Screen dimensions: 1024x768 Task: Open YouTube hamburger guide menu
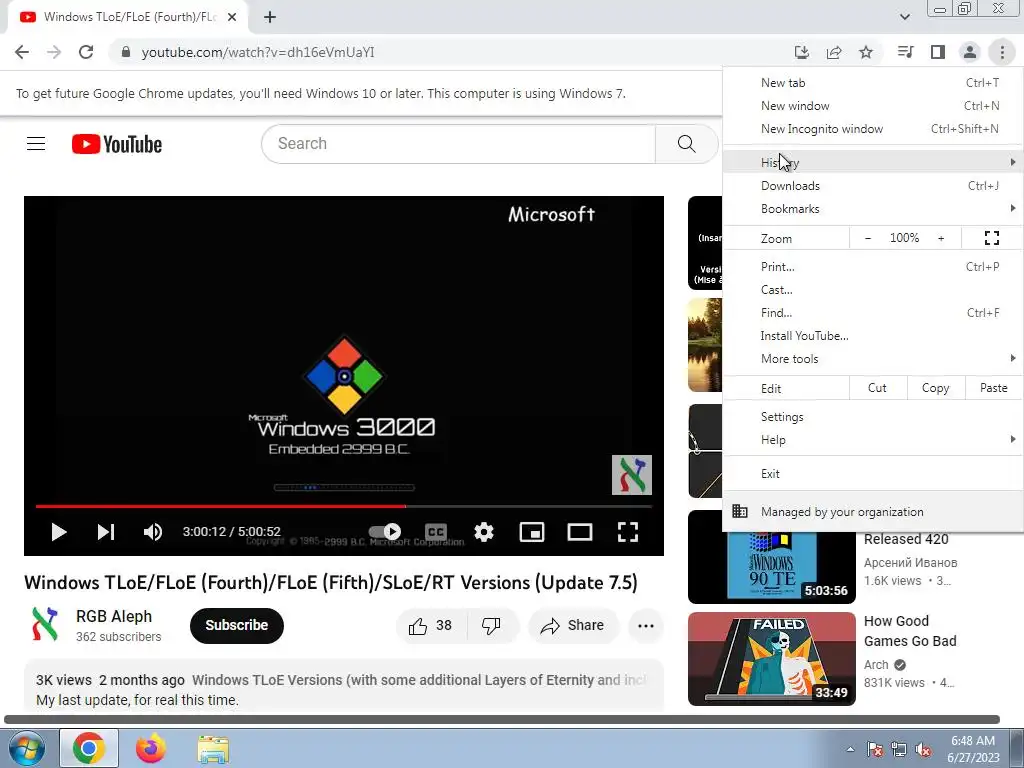[x=36, y=144]
